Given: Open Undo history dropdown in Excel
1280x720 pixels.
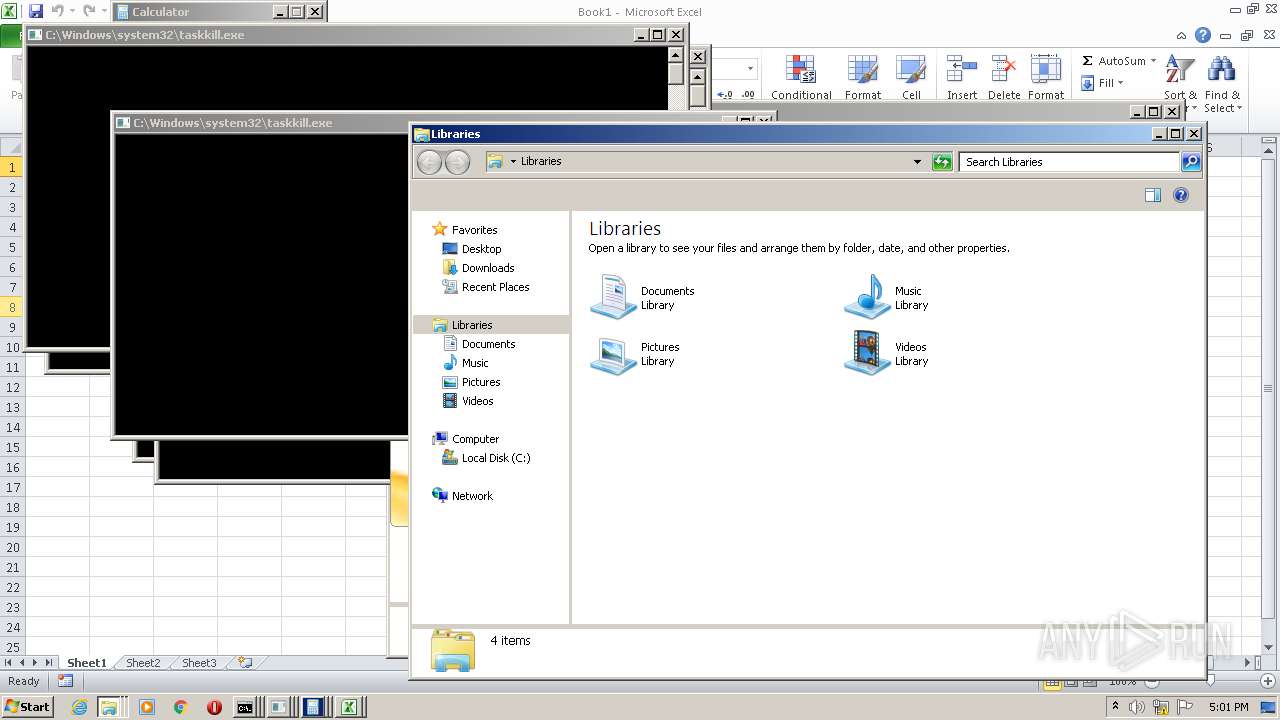Looking at the screenshot, I should click(72, 11).
